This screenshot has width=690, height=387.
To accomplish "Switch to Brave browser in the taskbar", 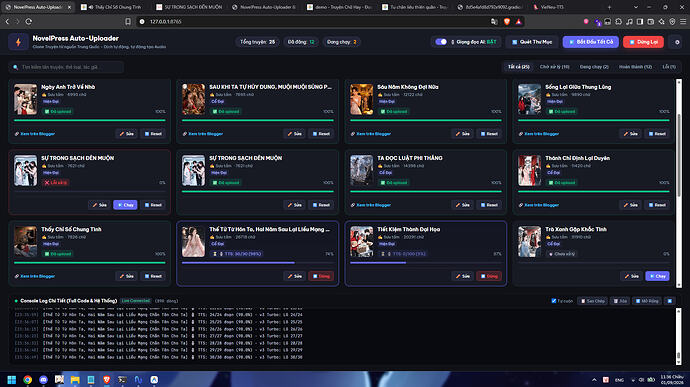I will [x=106, y=380].
